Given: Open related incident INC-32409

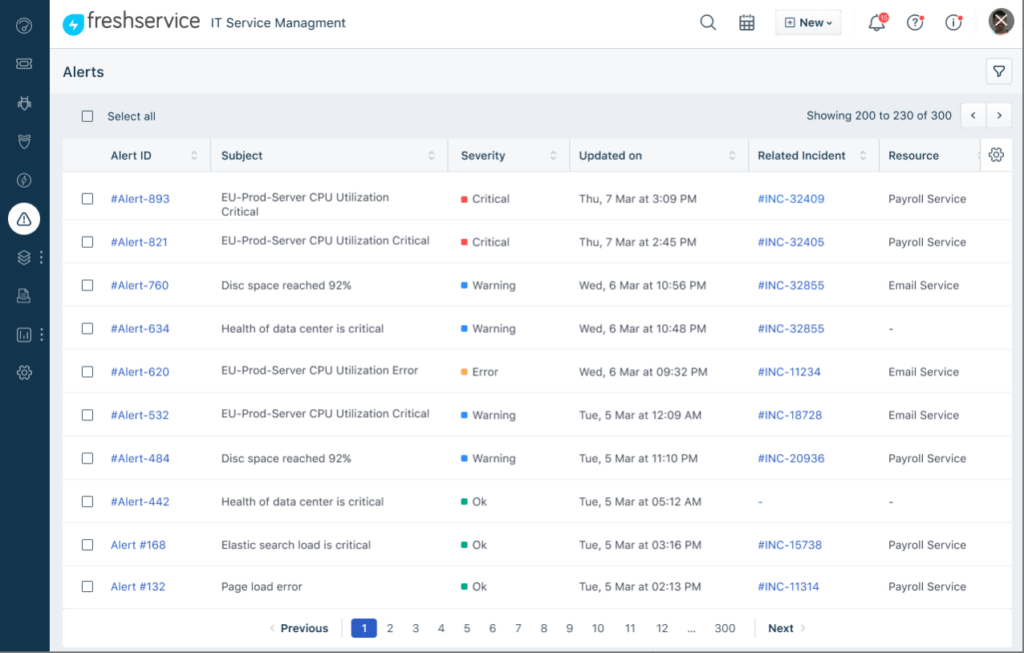Looking at the screenshot, I should 790,199.
